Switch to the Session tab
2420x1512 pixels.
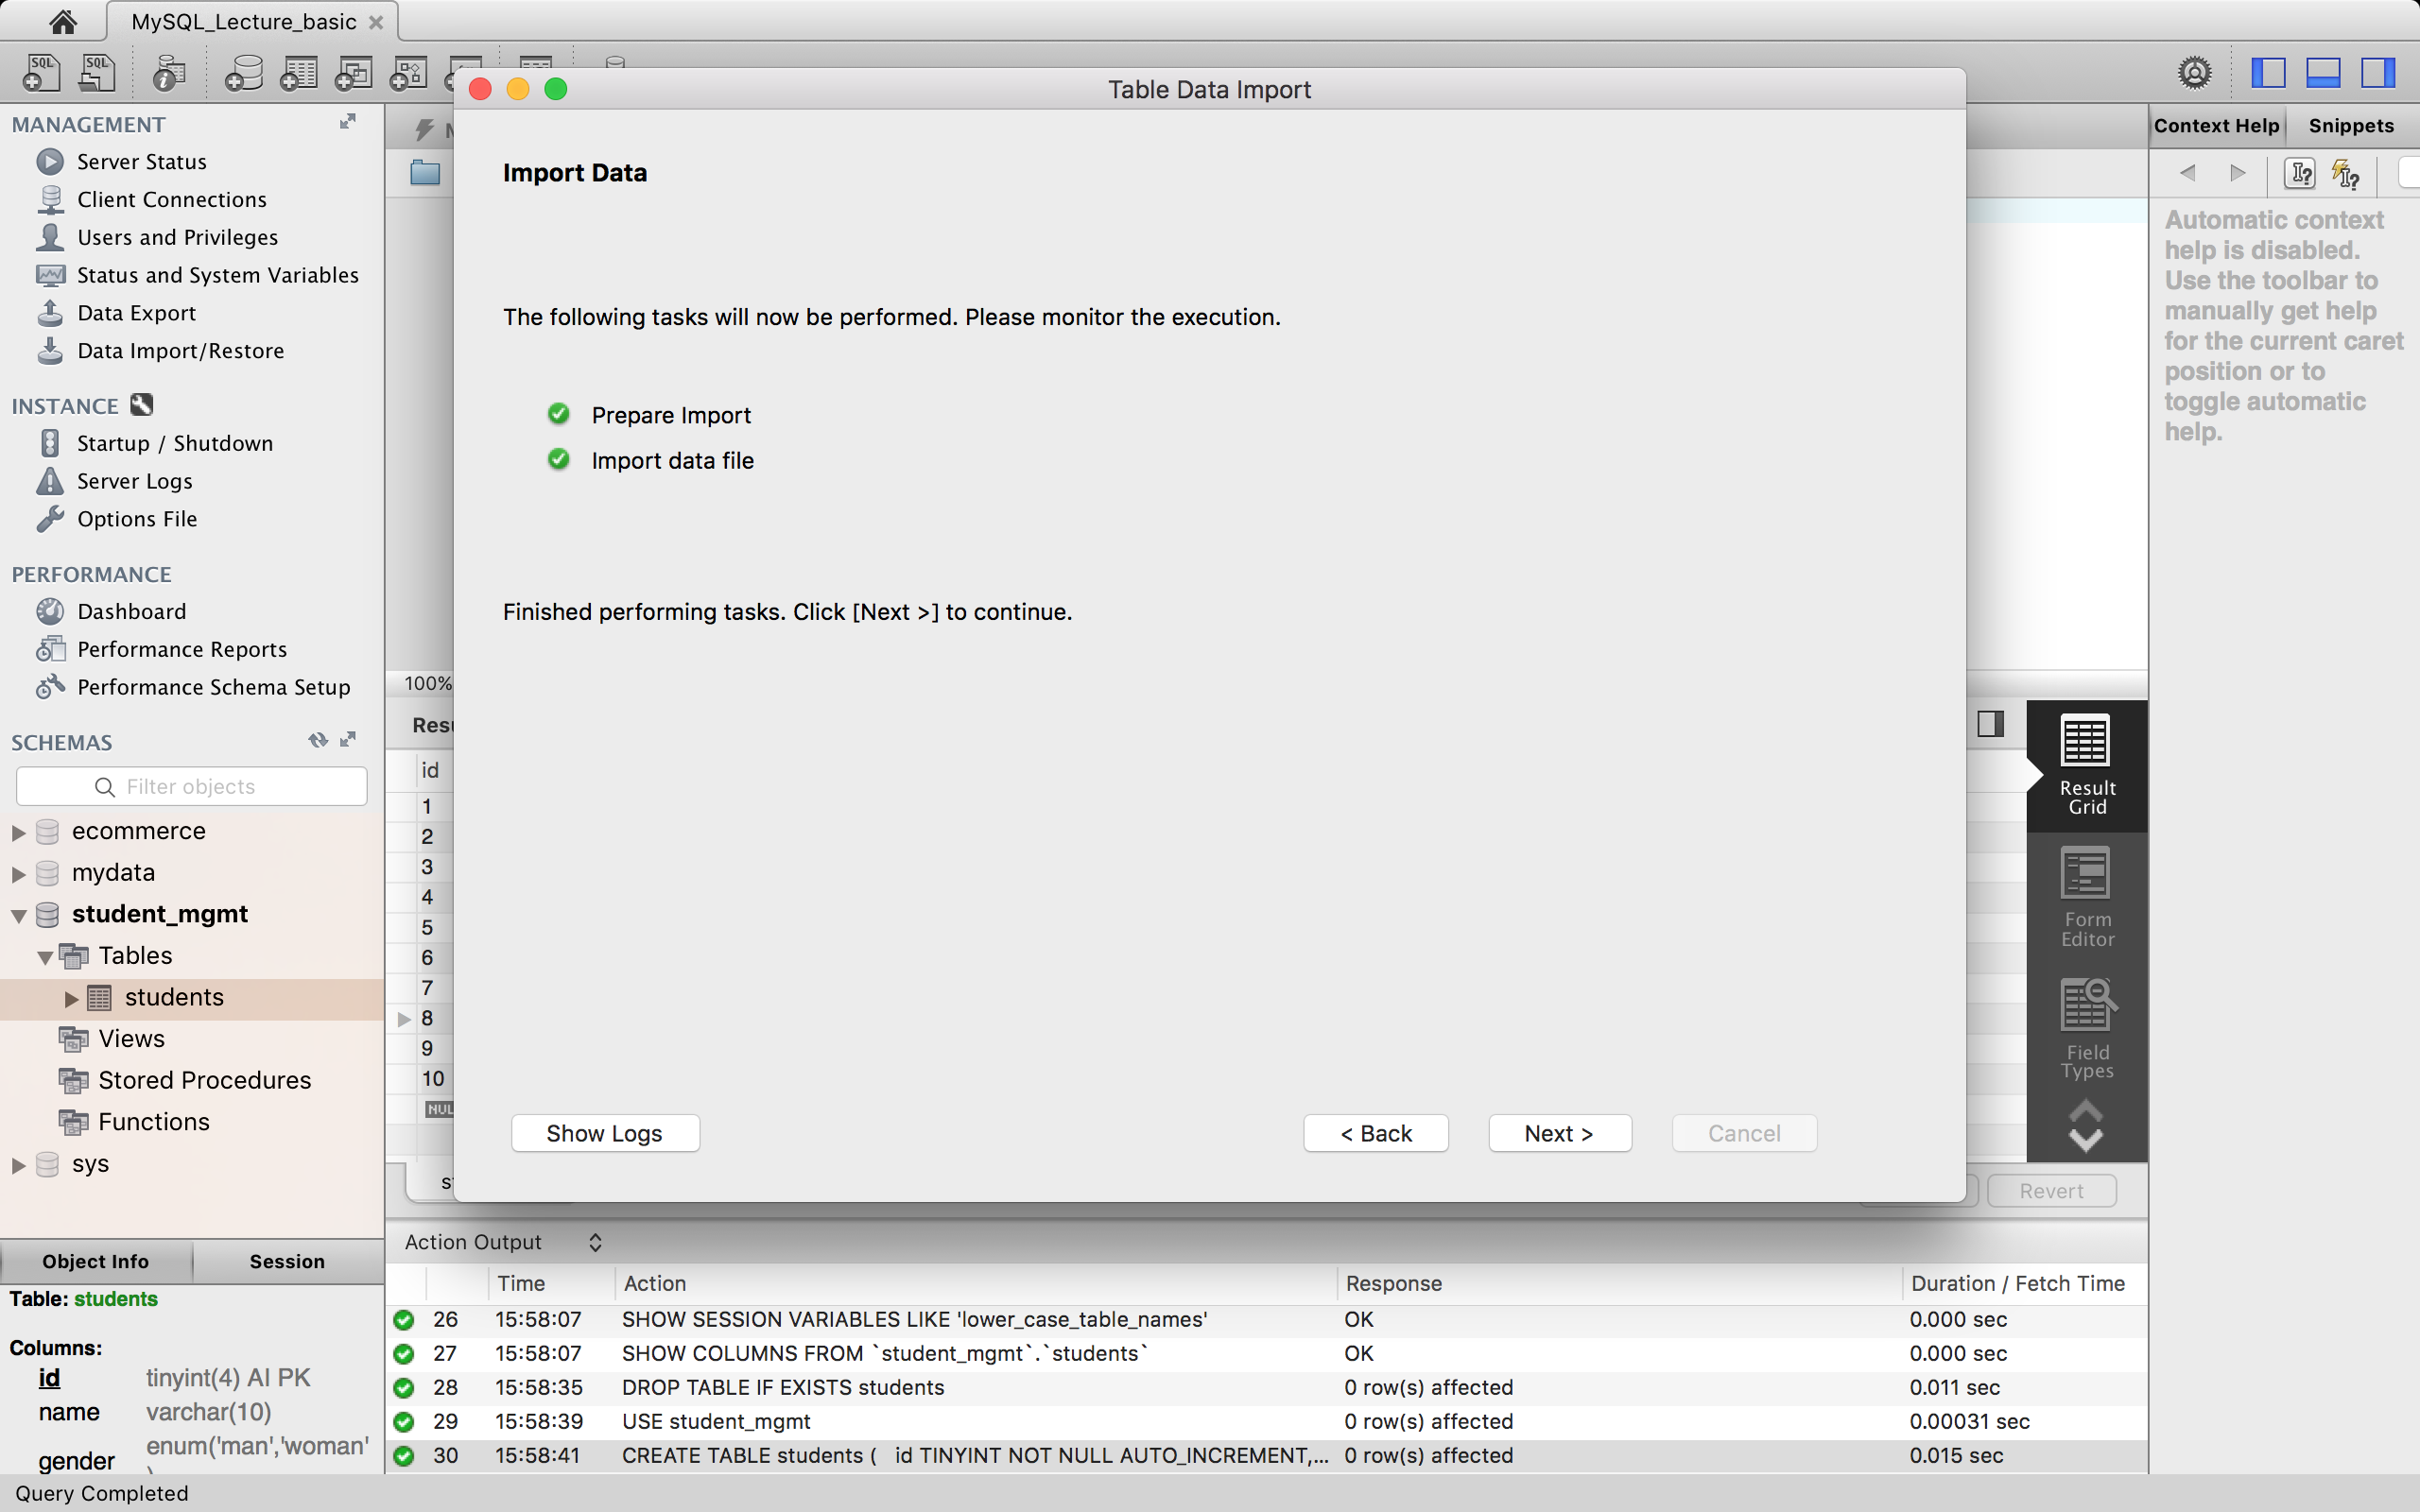pyautogui.click(x=287, y=1261)
